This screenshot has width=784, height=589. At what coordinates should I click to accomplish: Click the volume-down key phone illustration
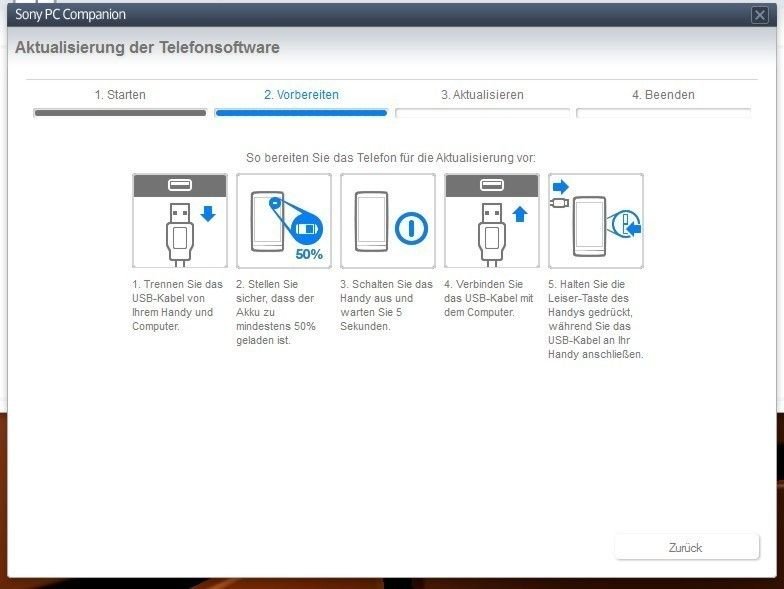point(596,220)
